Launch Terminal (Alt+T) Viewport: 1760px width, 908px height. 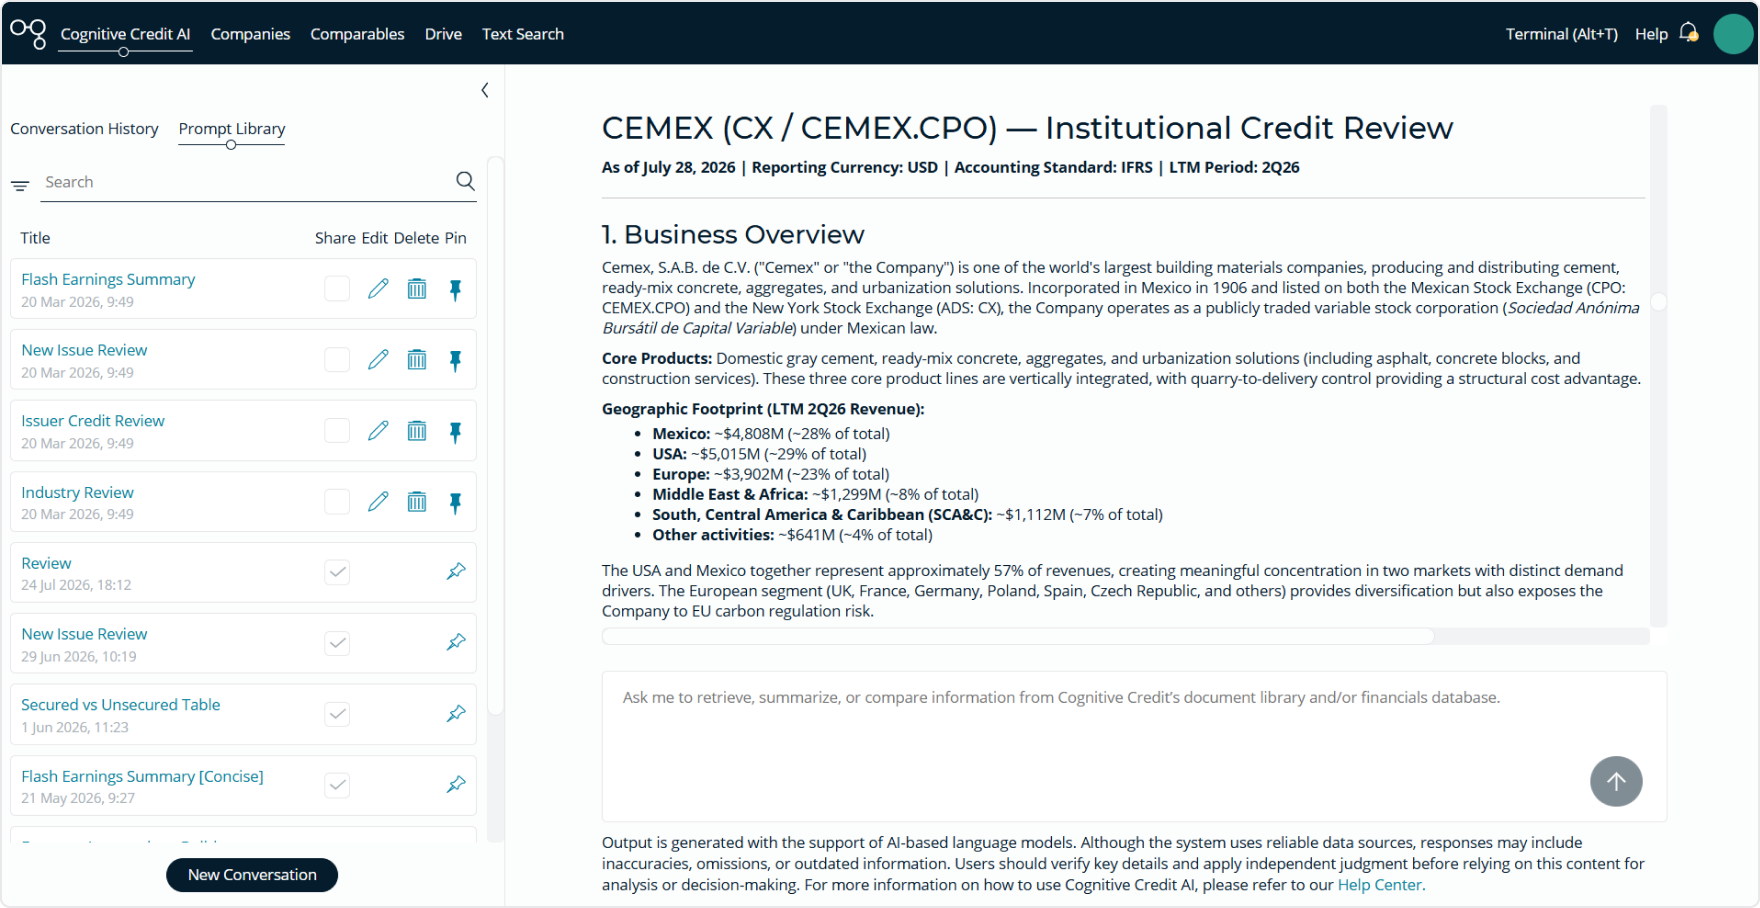pos(1562,34)
